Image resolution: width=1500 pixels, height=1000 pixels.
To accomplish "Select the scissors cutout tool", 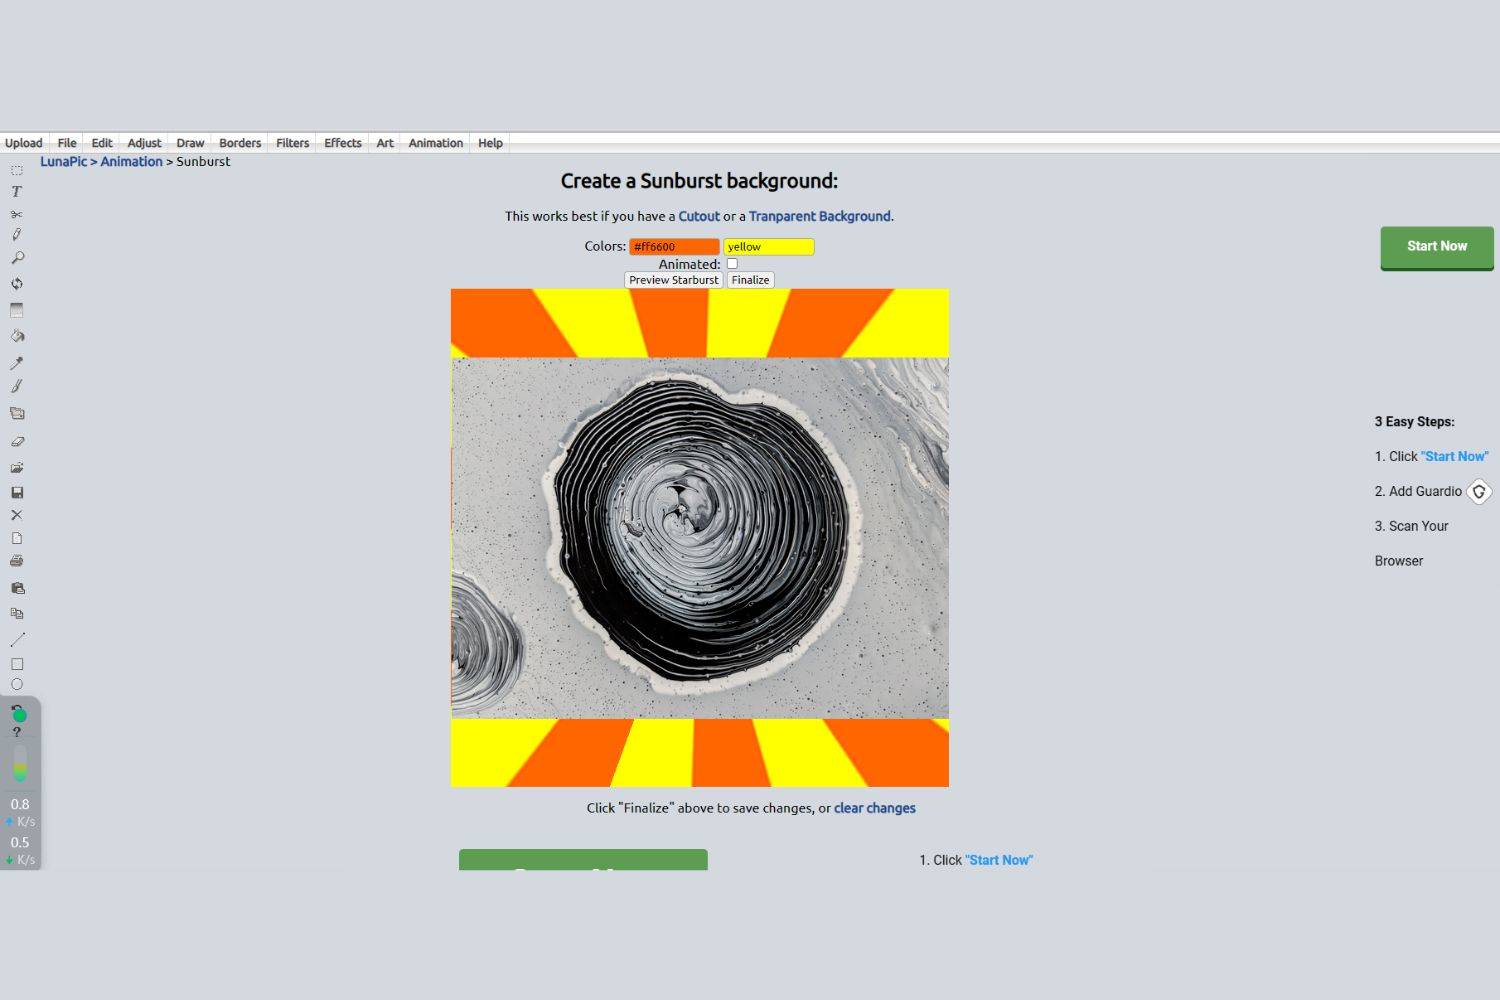I will [x=17, y=214].
